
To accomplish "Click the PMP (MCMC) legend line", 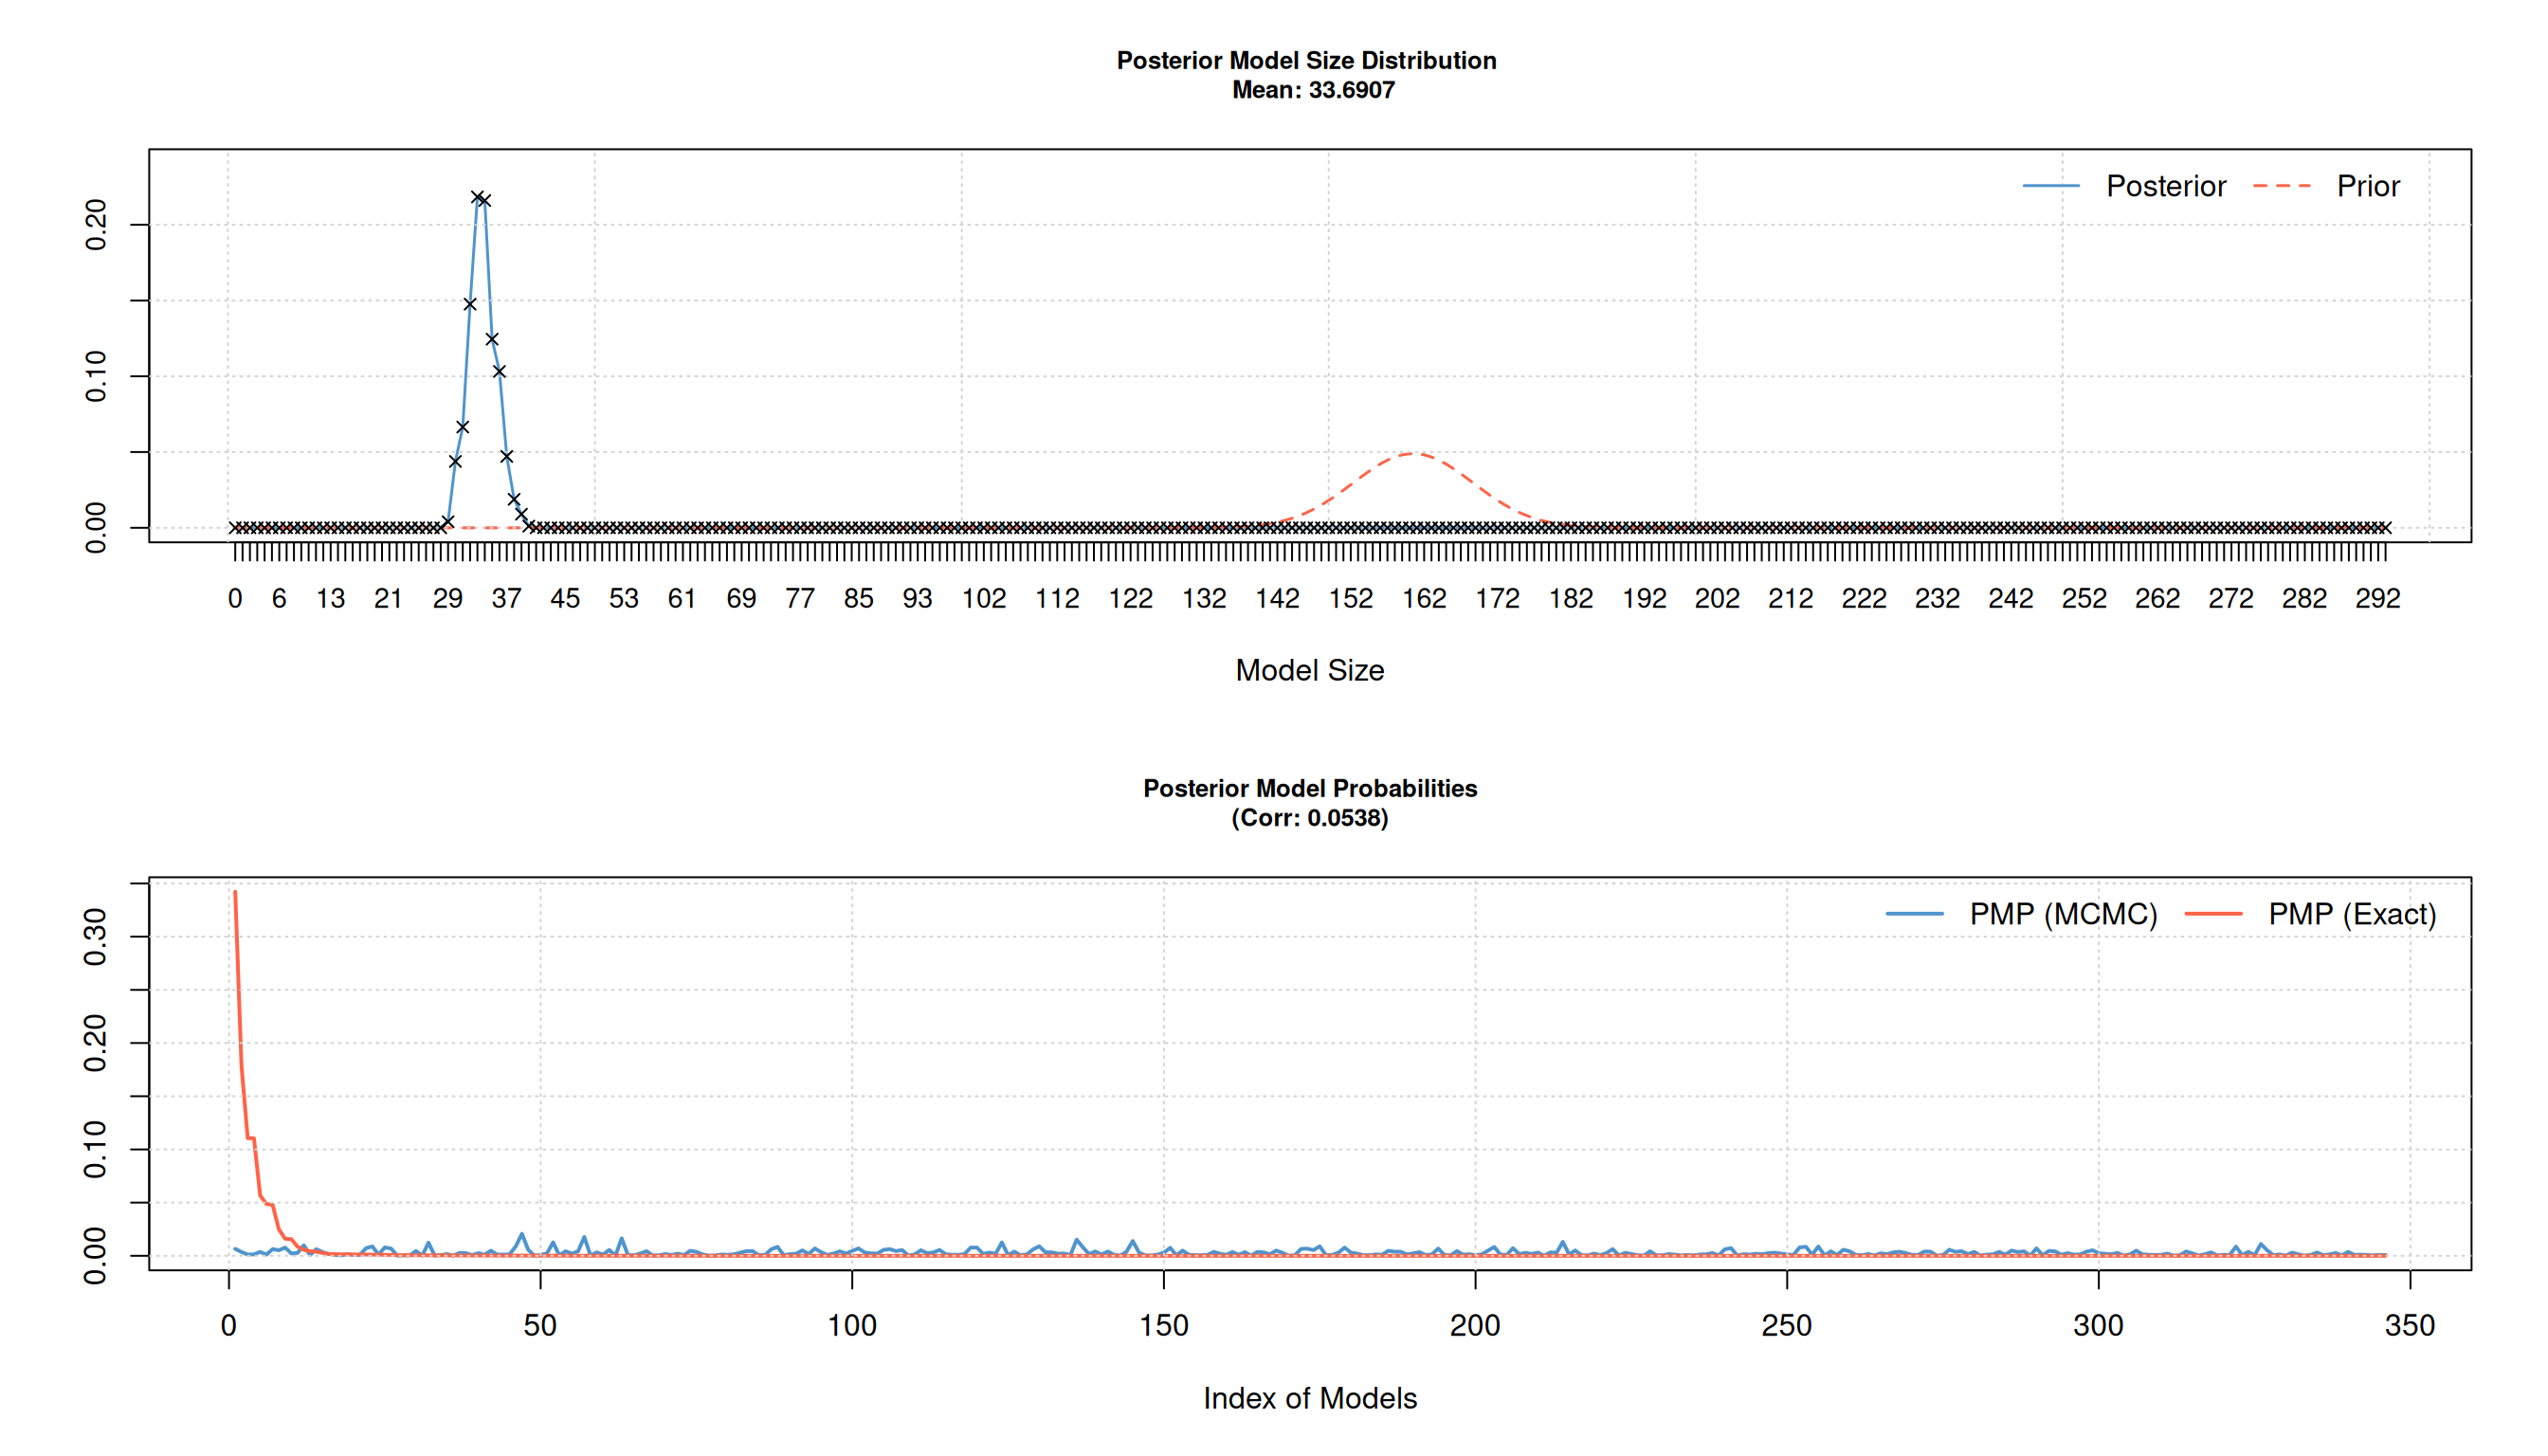I will [x=1914, y=914].
